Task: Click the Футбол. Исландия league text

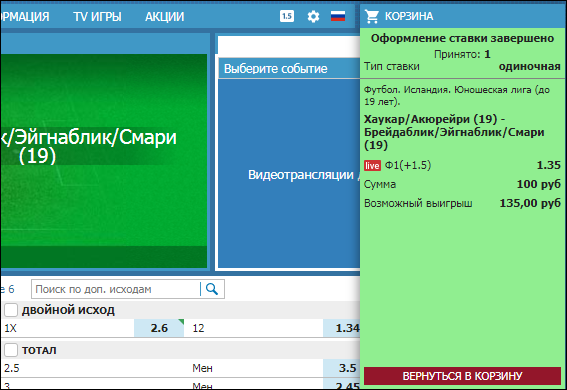Action: tap(457, 95)
